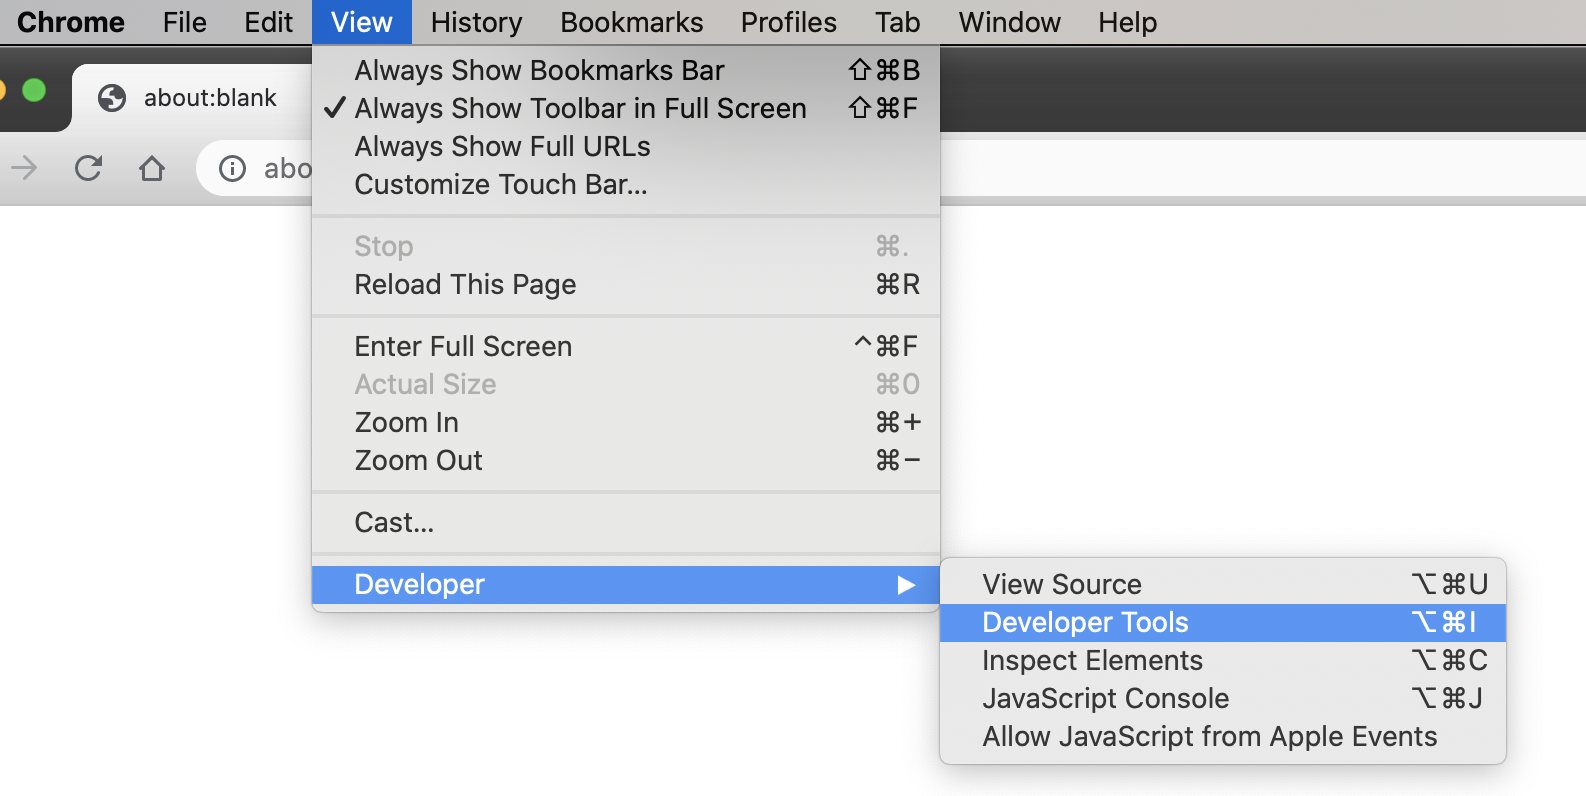Viewport: 1586px width, 796px height.
Task: Close the open View menu
Action: coord(362,22)
